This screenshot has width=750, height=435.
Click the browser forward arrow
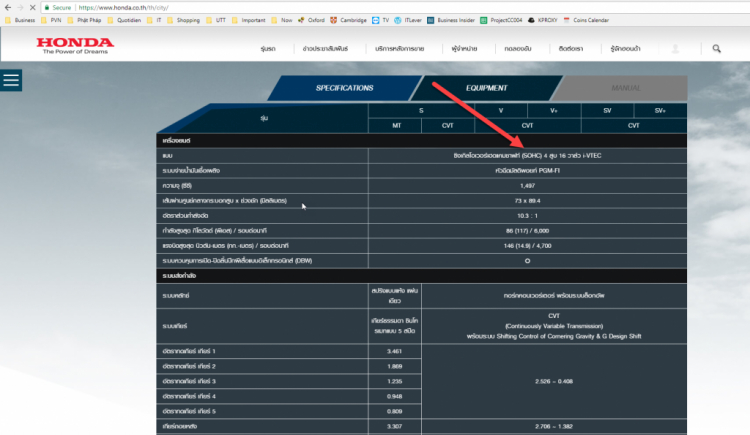point(20,8)
